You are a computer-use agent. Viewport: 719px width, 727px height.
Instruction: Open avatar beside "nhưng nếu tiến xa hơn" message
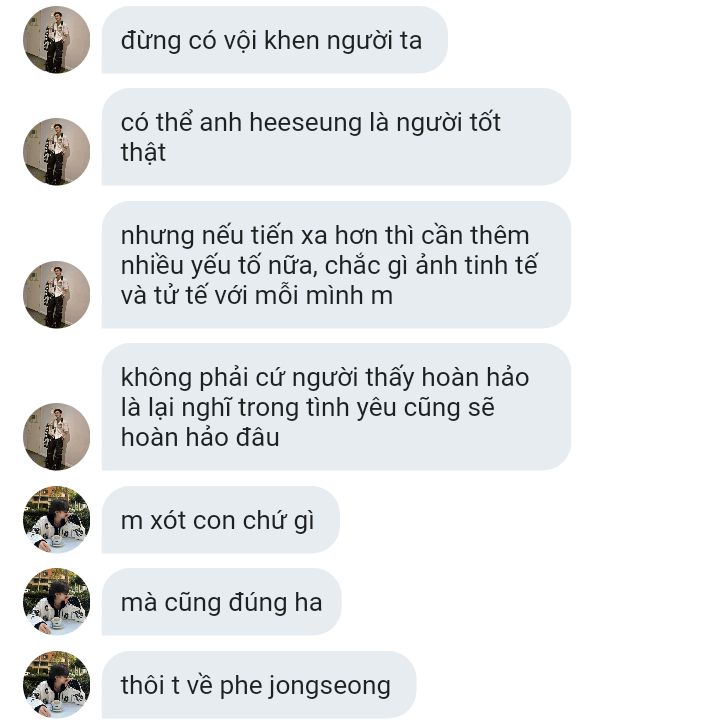pyautogui.click(x=57, y=294)
